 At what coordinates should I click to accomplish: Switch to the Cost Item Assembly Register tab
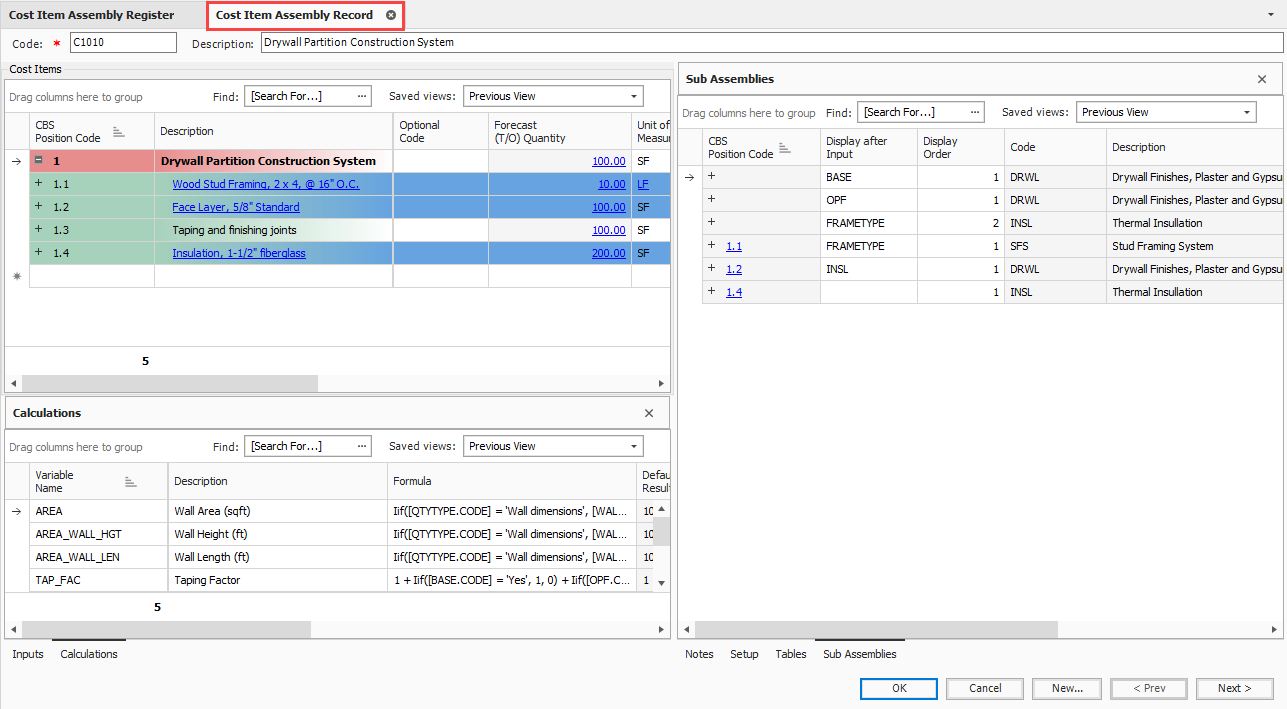point(92,15)
